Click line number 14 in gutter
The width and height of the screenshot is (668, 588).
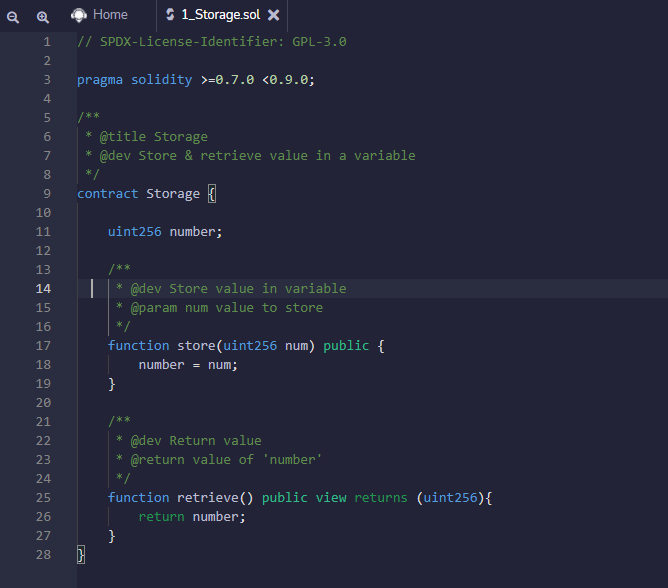tap(43, 289)
